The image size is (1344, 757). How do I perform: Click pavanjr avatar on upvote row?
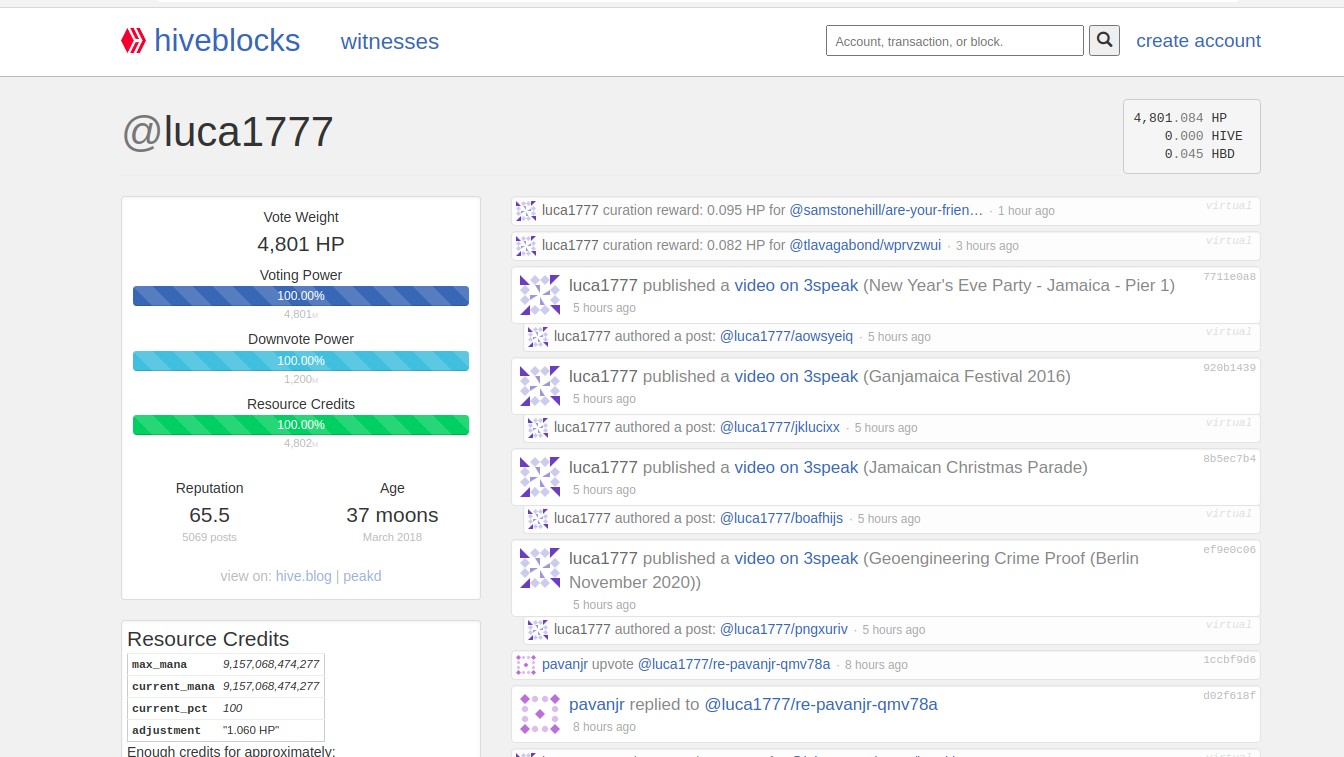click(526, 665)
